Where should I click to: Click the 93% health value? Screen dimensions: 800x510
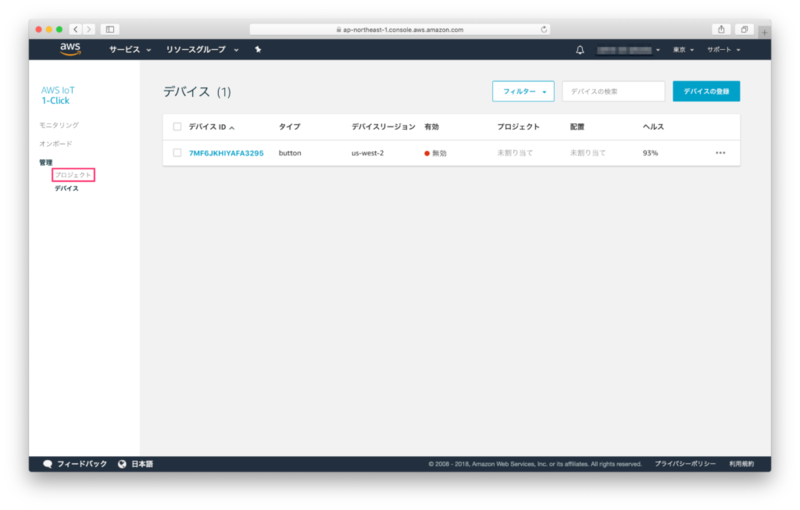click(x=650, y=153)
